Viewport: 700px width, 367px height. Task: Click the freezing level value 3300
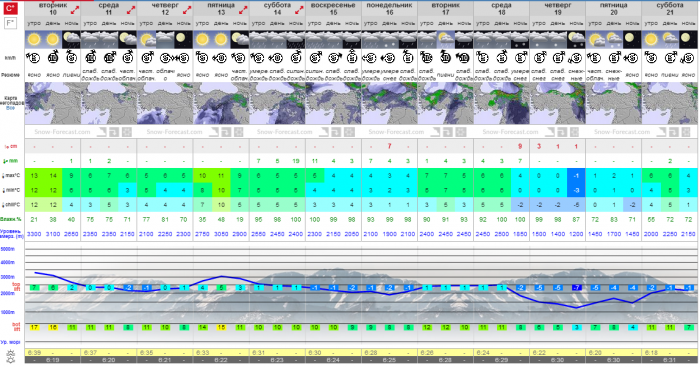tap(34, 234)
